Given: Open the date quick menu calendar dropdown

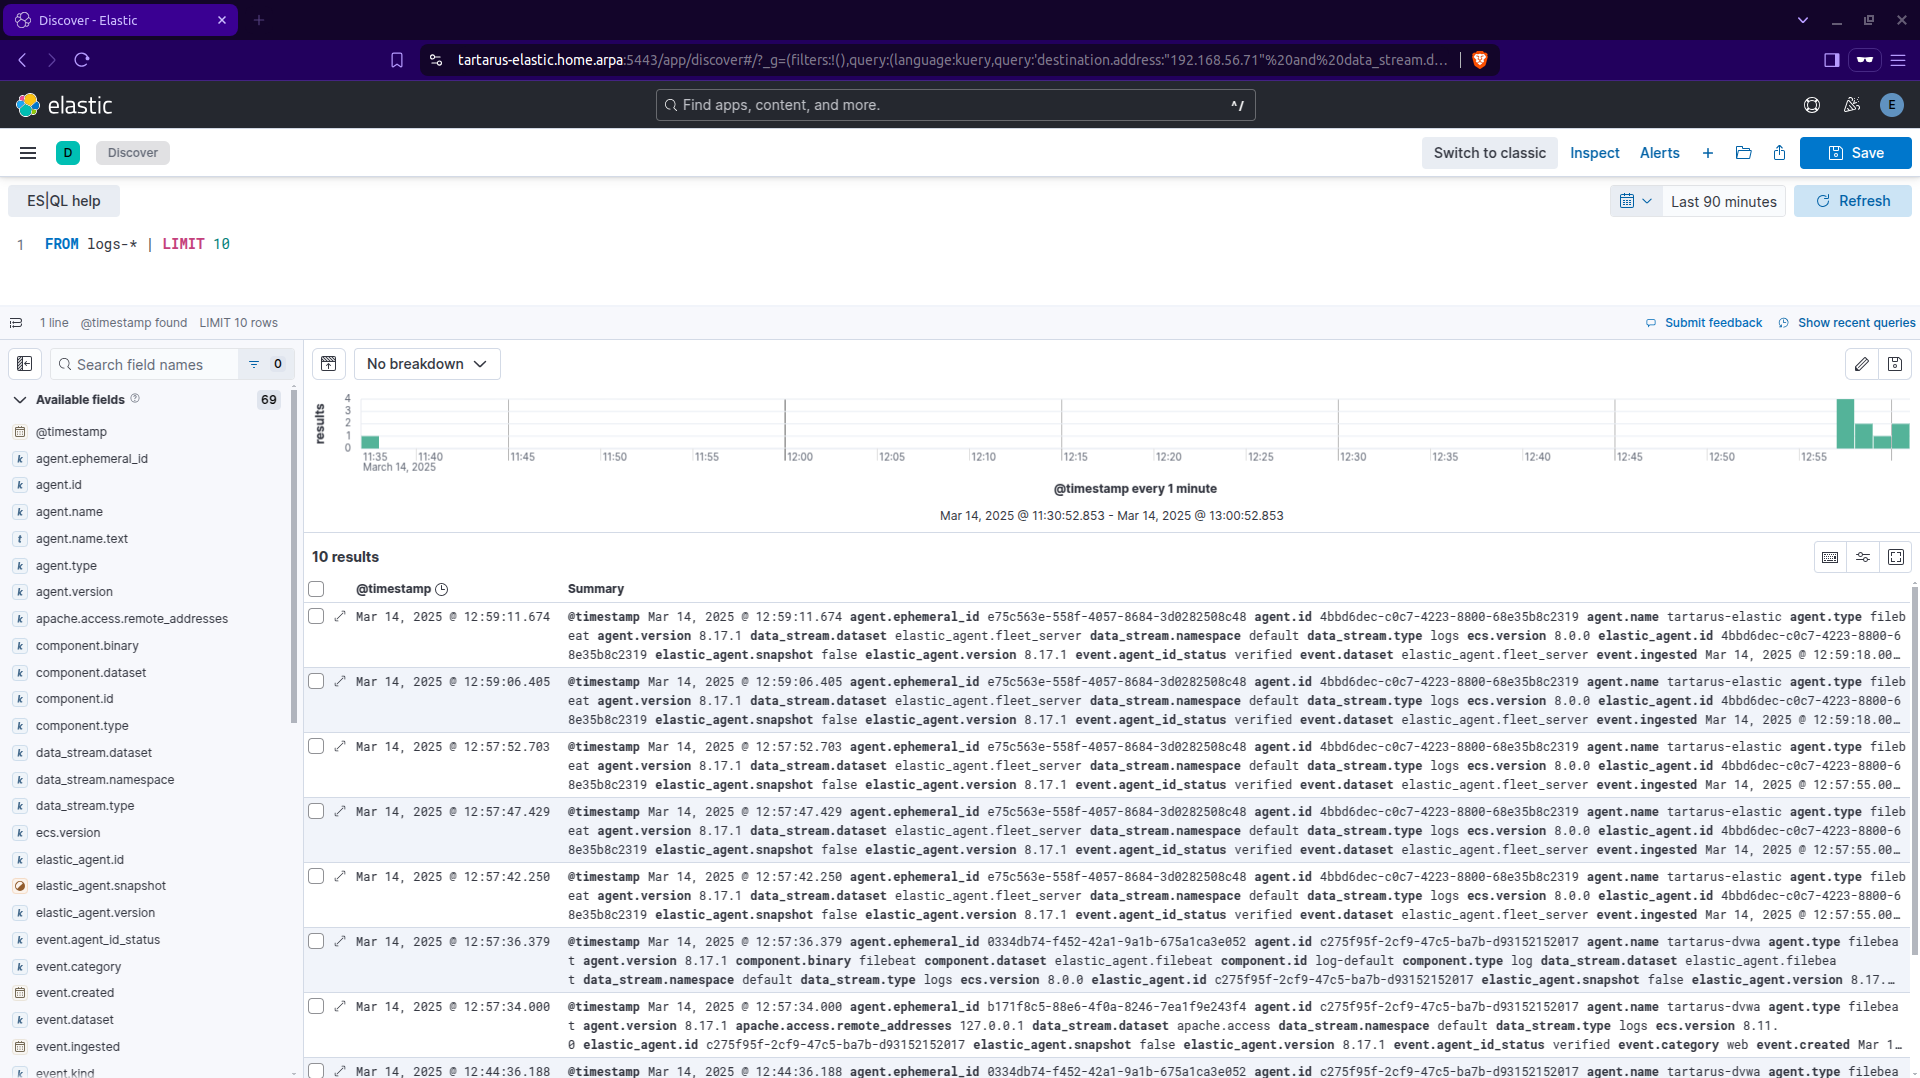Looking at the screenshot, I should (1635, 201).
